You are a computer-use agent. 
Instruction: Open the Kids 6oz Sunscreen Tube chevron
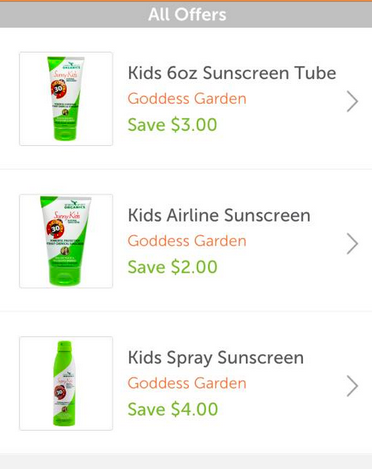click(352, 101)
